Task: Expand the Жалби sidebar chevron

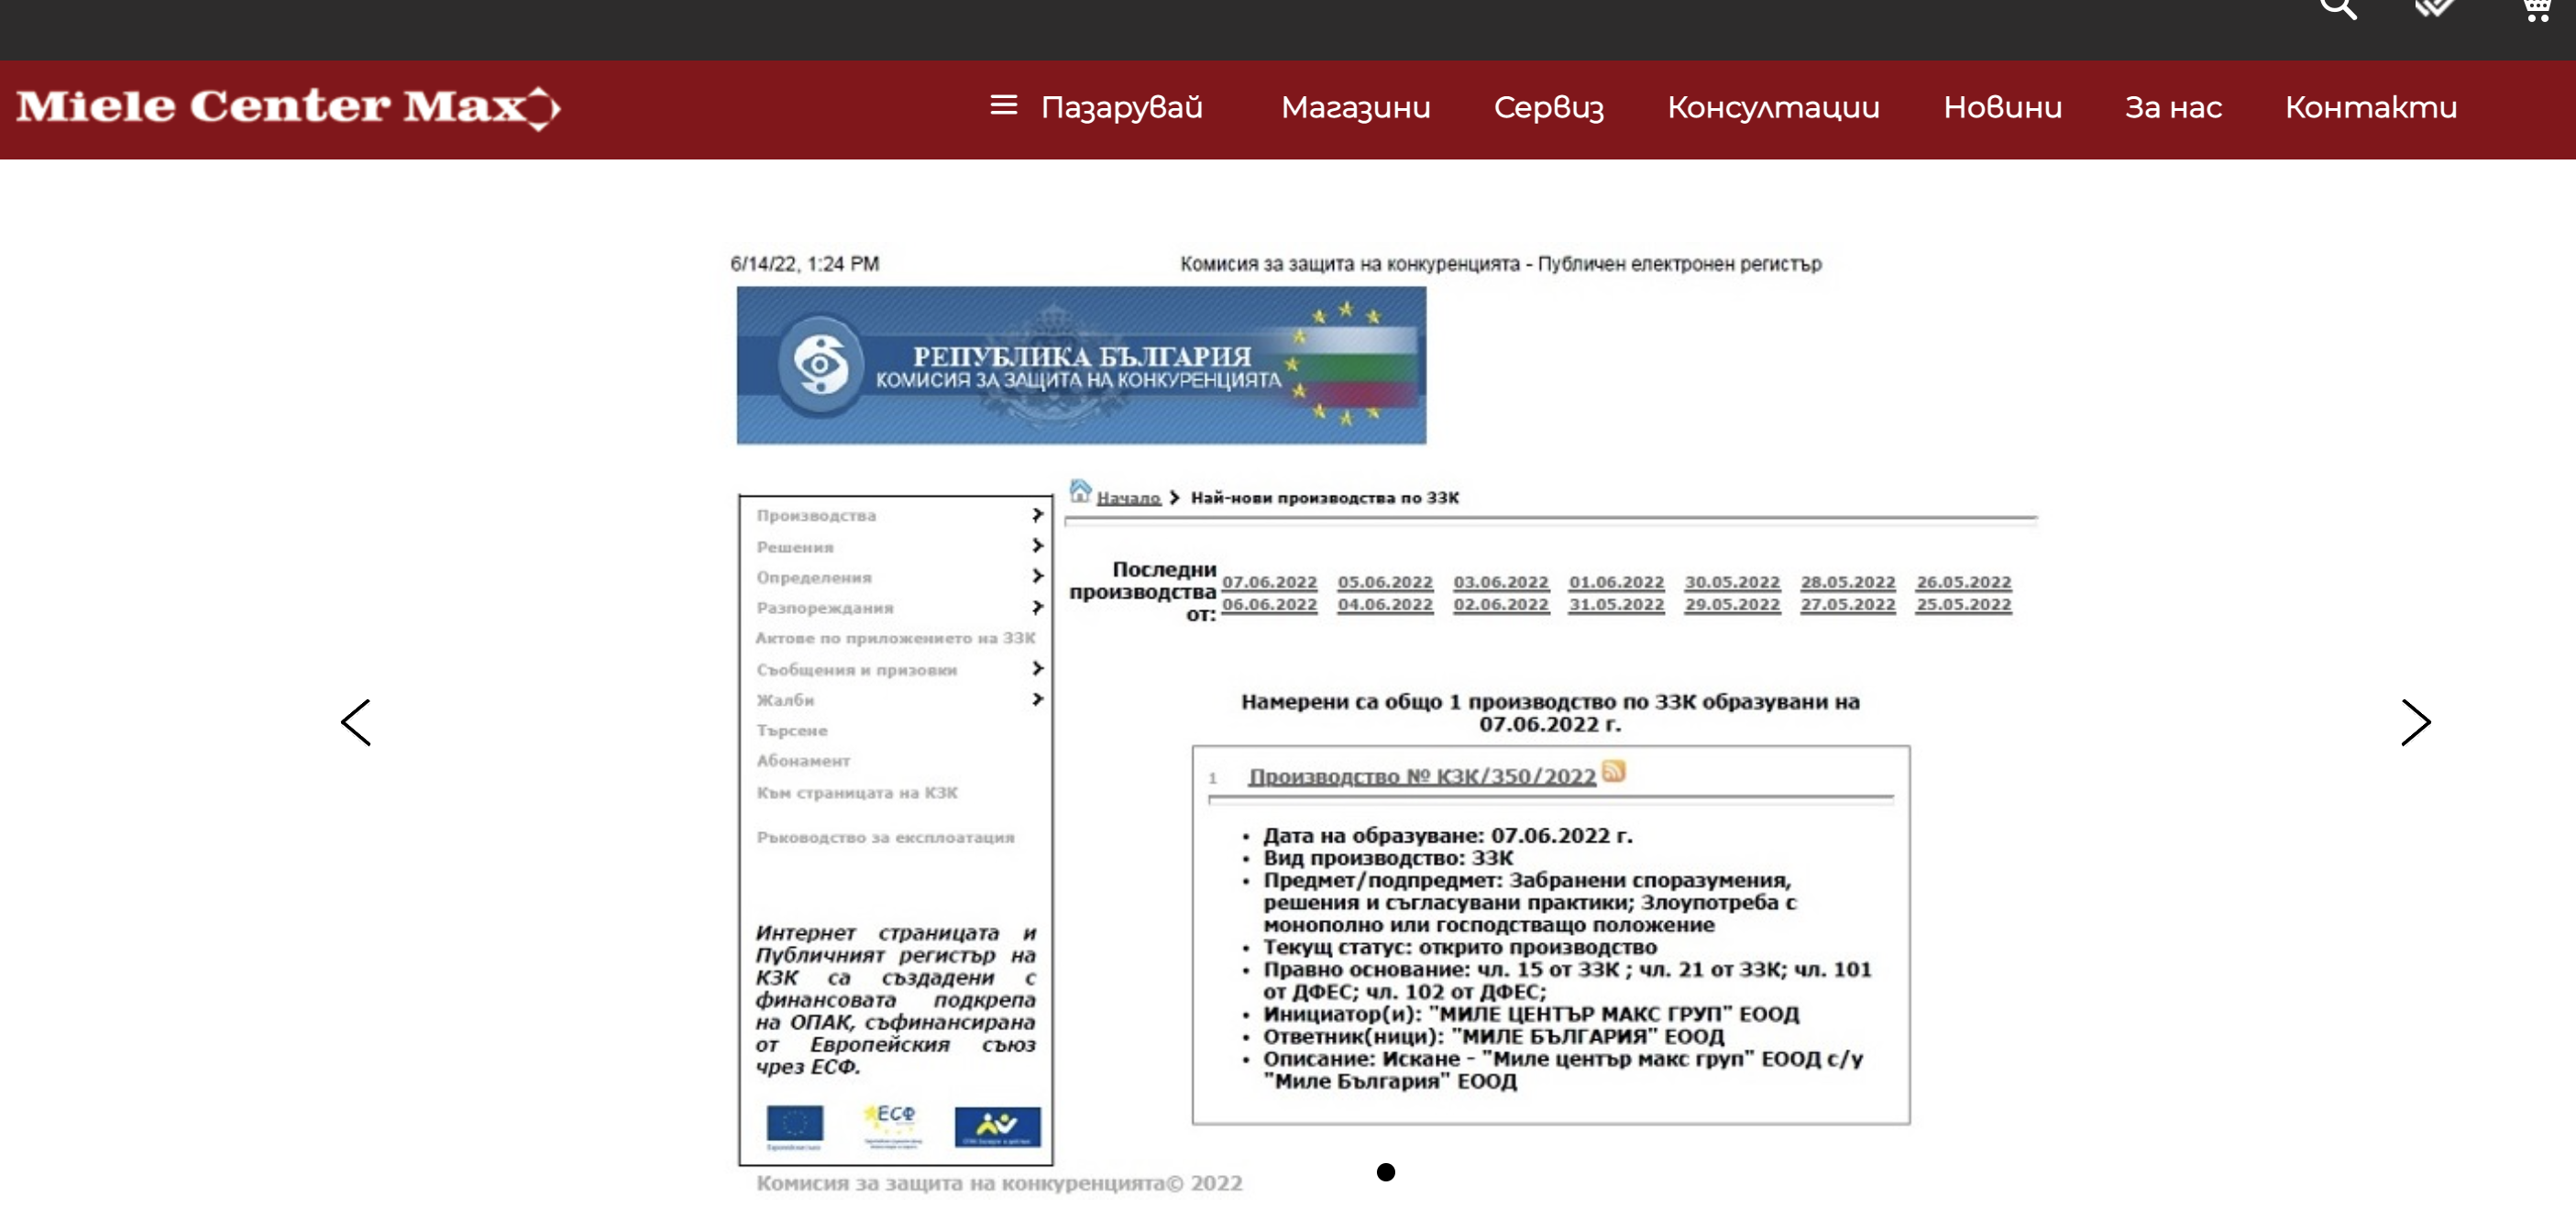Action: (x=1037, y=699)
